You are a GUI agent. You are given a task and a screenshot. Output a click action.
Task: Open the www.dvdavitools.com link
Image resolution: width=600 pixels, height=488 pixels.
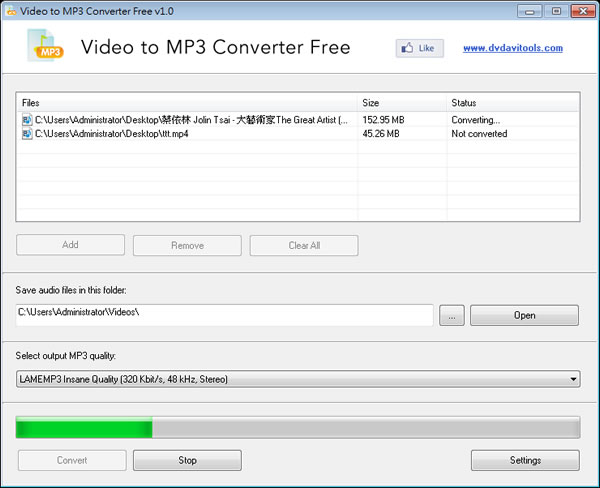(513, 48)
